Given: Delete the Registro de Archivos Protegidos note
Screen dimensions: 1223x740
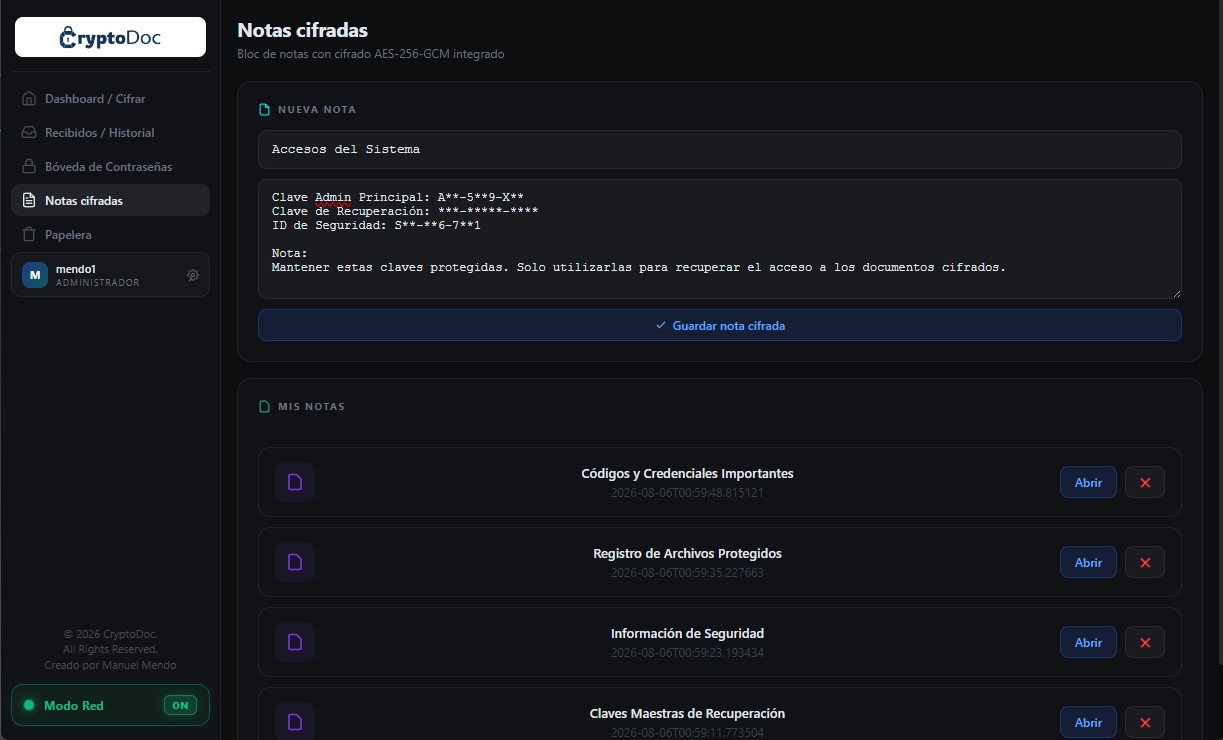Looking at the screenshot, I should pyautogui.click(x=1145, y=562).
